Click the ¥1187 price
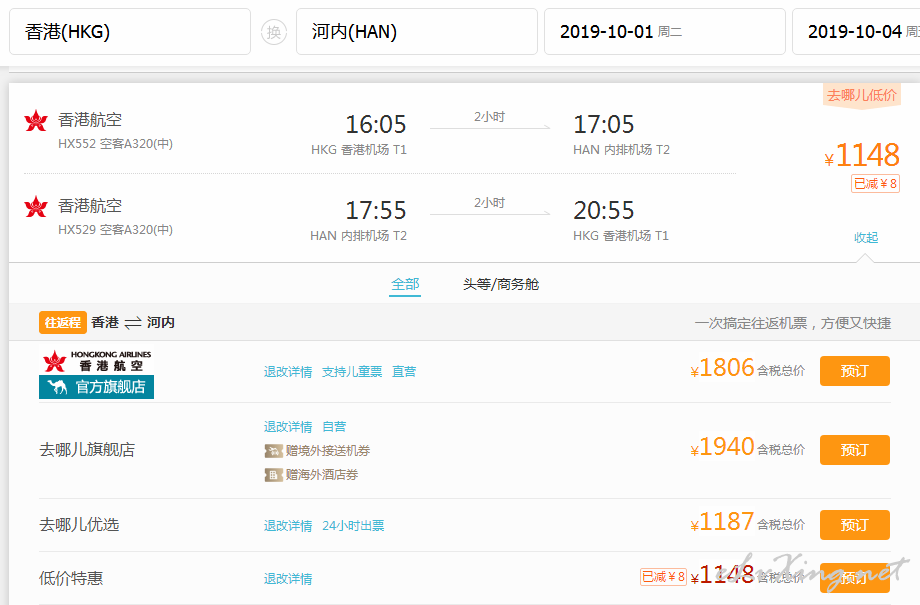This screenshot has width=920, height=605. (x=722, y=522)
